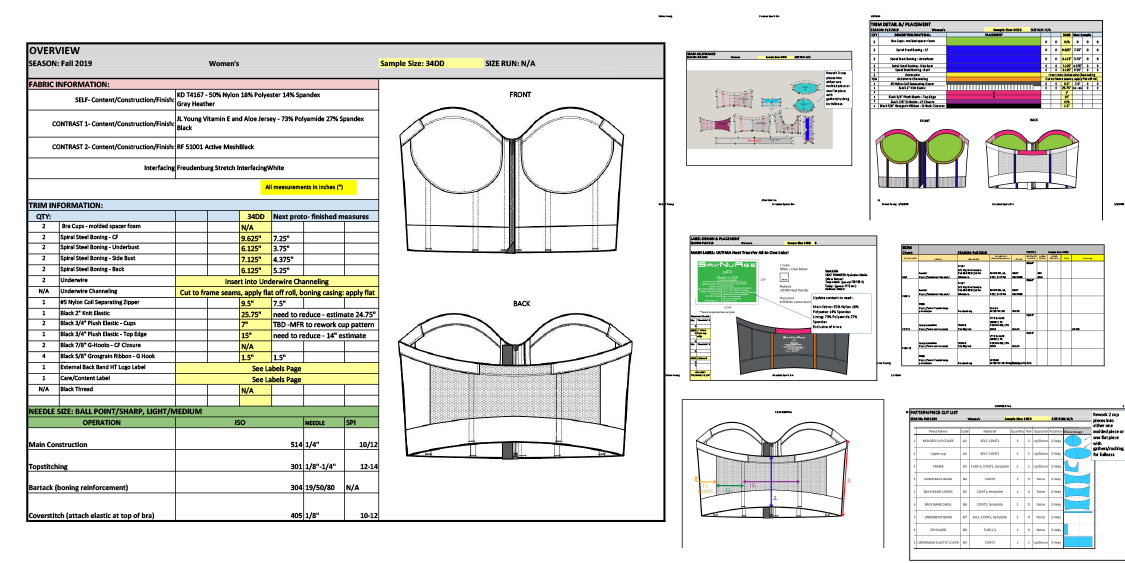Click the green Bra Cups placement color bar
Viewport: 1125px width, 563px height.
(990, 43)
